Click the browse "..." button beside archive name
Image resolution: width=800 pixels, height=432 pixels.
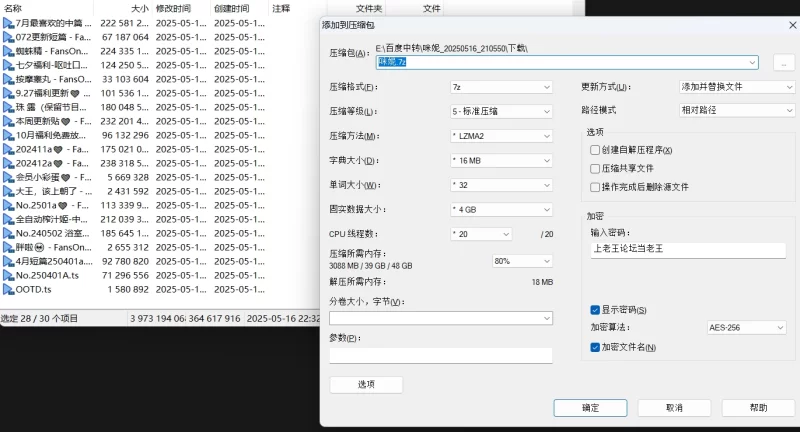tap(784, 63)
